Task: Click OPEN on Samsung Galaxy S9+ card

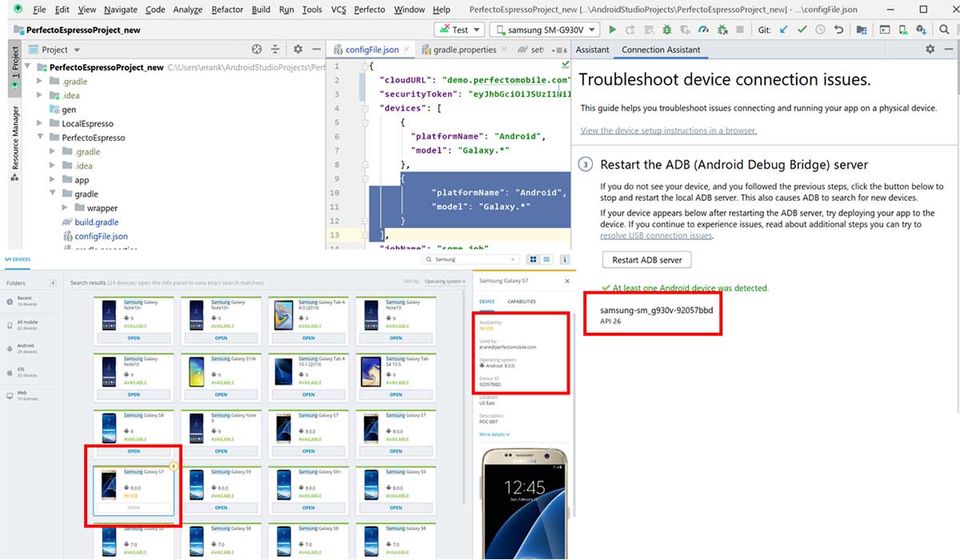Action: point(309,507)
